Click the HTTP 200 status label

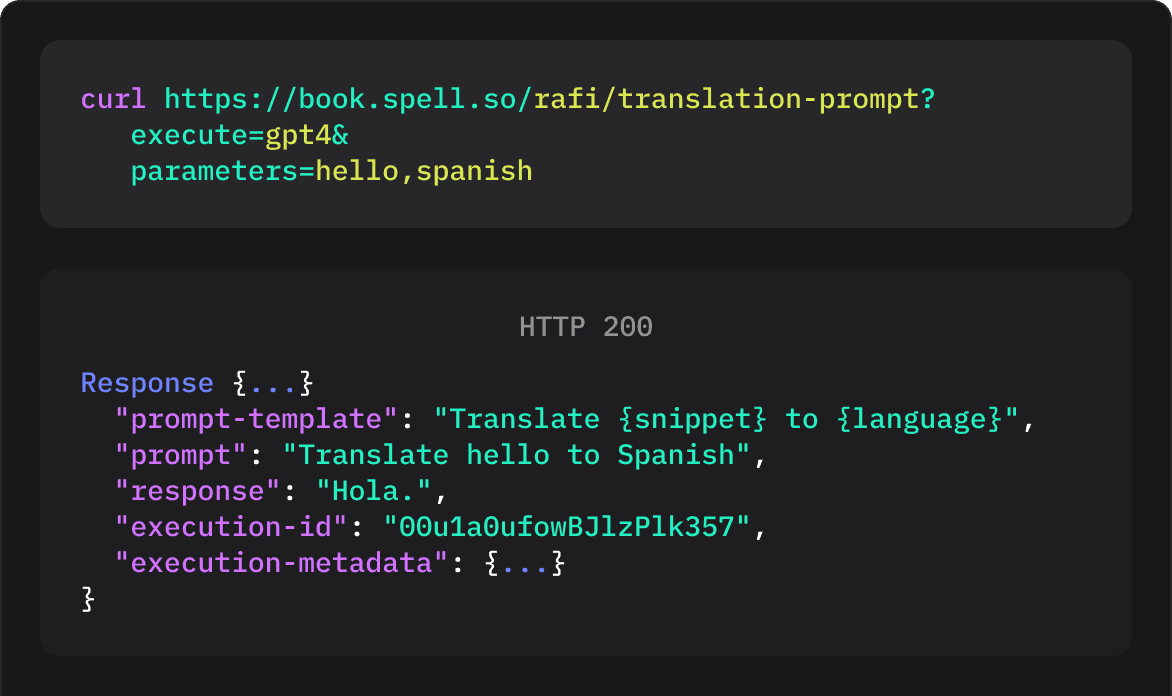pyautogui.click(x=585, y=327)
